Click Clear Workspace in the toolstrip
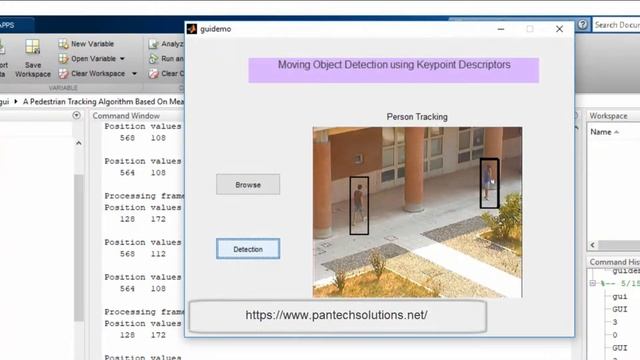The image size is (640, 360). [x=98, y=73]
